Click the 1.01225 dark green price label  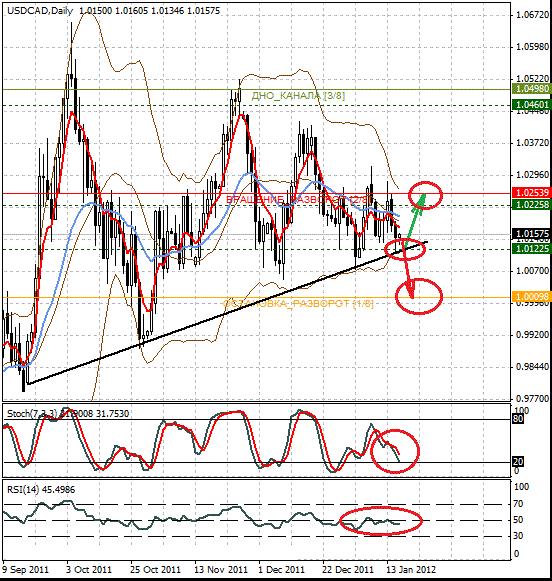[x=532, y=249]
